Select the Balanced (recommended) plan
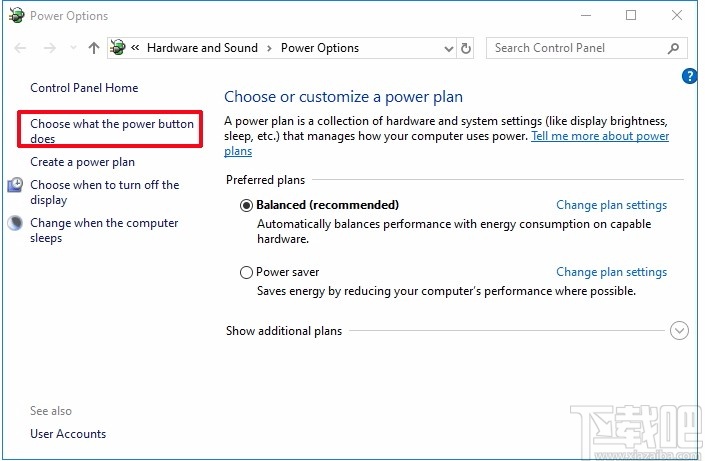 [x=247, y=205]
